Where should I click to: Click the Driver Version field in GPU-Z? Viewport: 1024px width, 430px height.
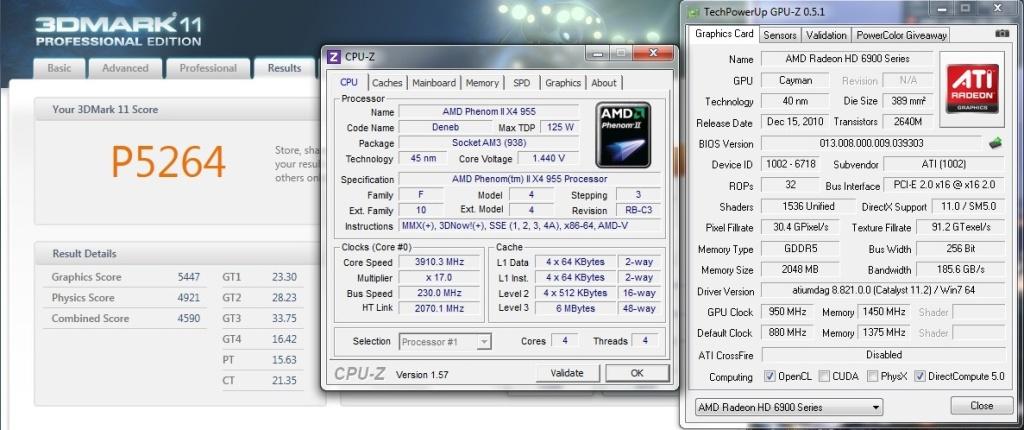(x=883, y=290)
